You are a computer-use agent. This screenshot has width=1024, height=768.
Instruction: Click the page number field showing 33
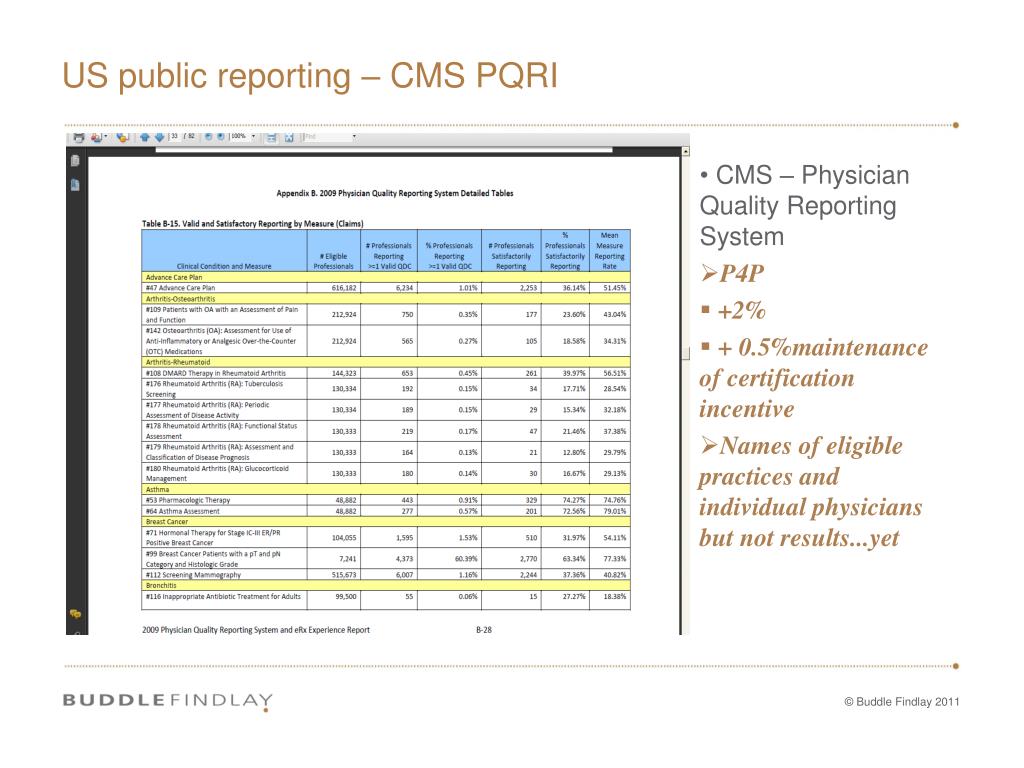(x=174, y=136)
